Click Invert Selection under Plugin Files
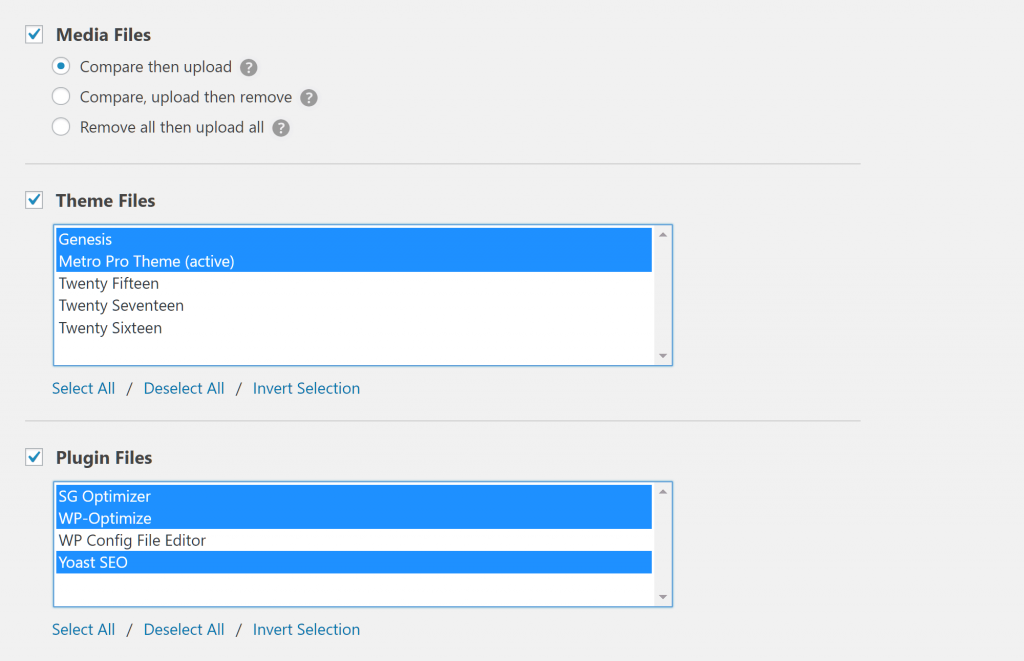 point(306,629)
